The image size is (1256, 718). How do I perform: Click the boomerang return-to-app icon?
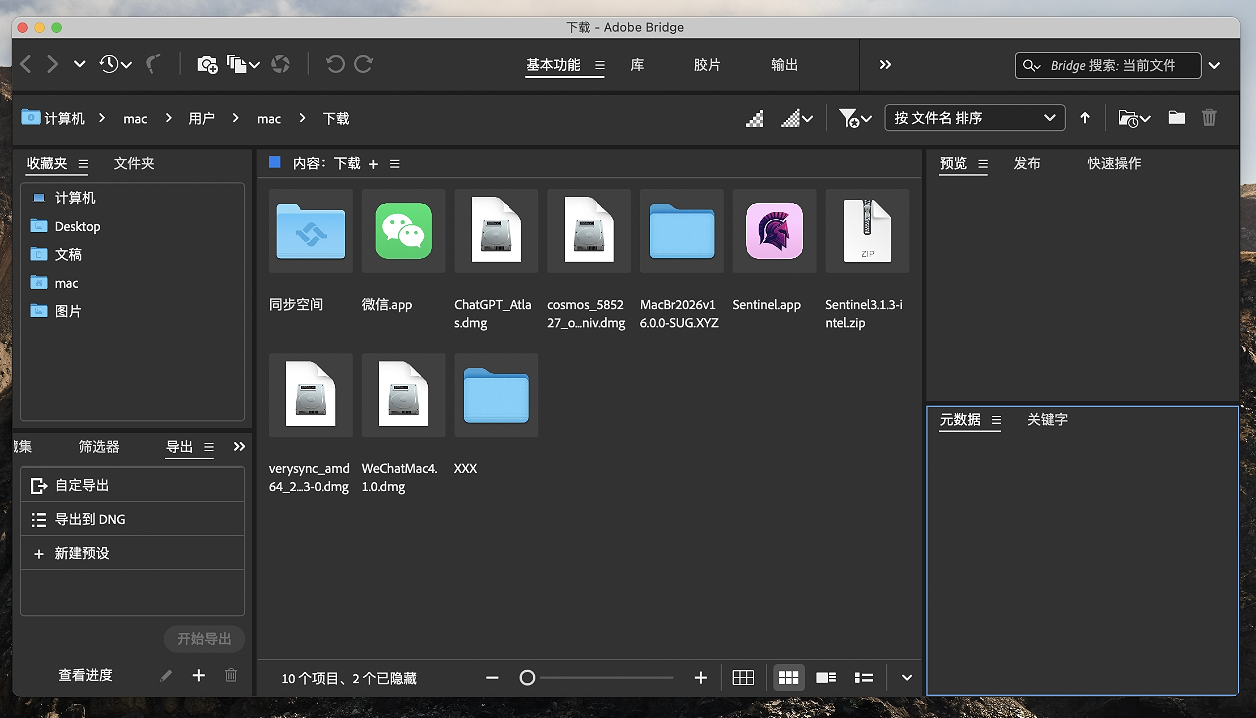pos(152,64)
